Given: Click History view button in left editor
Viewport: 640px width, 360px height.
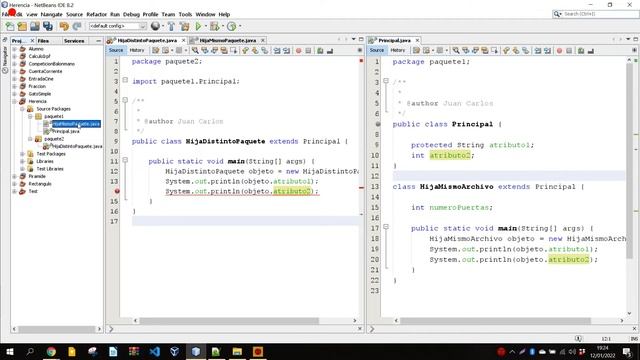Looking at the screenshot, I should coord(137,50).
